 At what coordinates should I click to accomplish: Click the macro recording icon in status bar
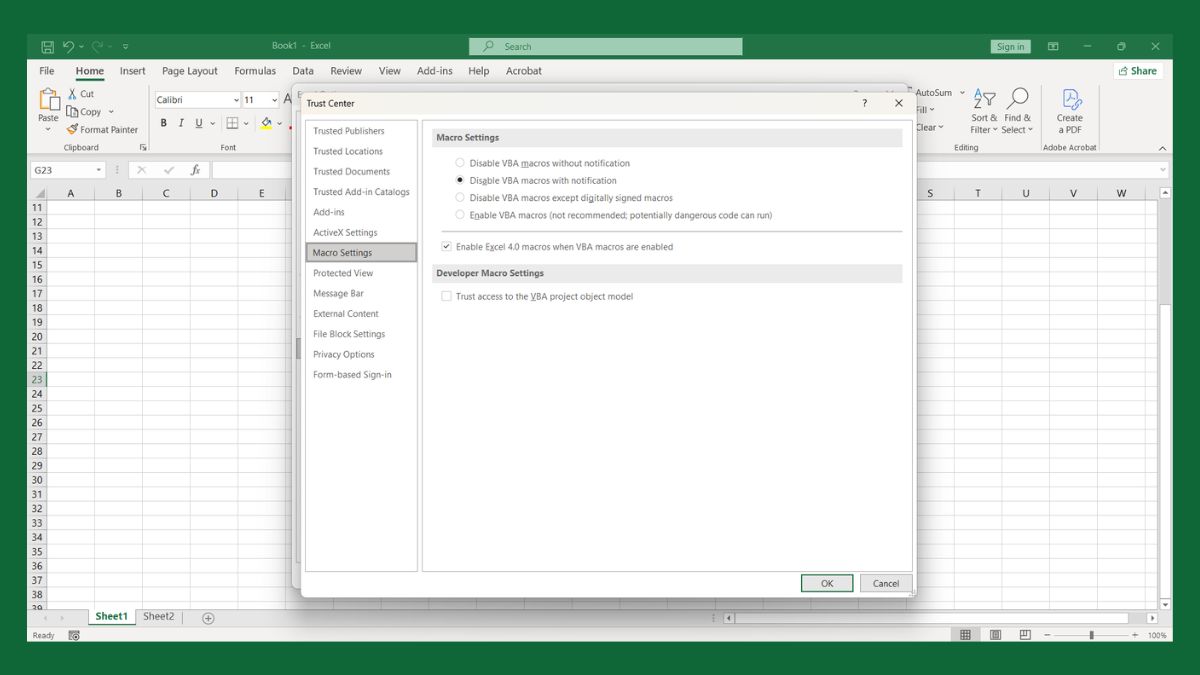pyautogui.click(x=74, y=635)
